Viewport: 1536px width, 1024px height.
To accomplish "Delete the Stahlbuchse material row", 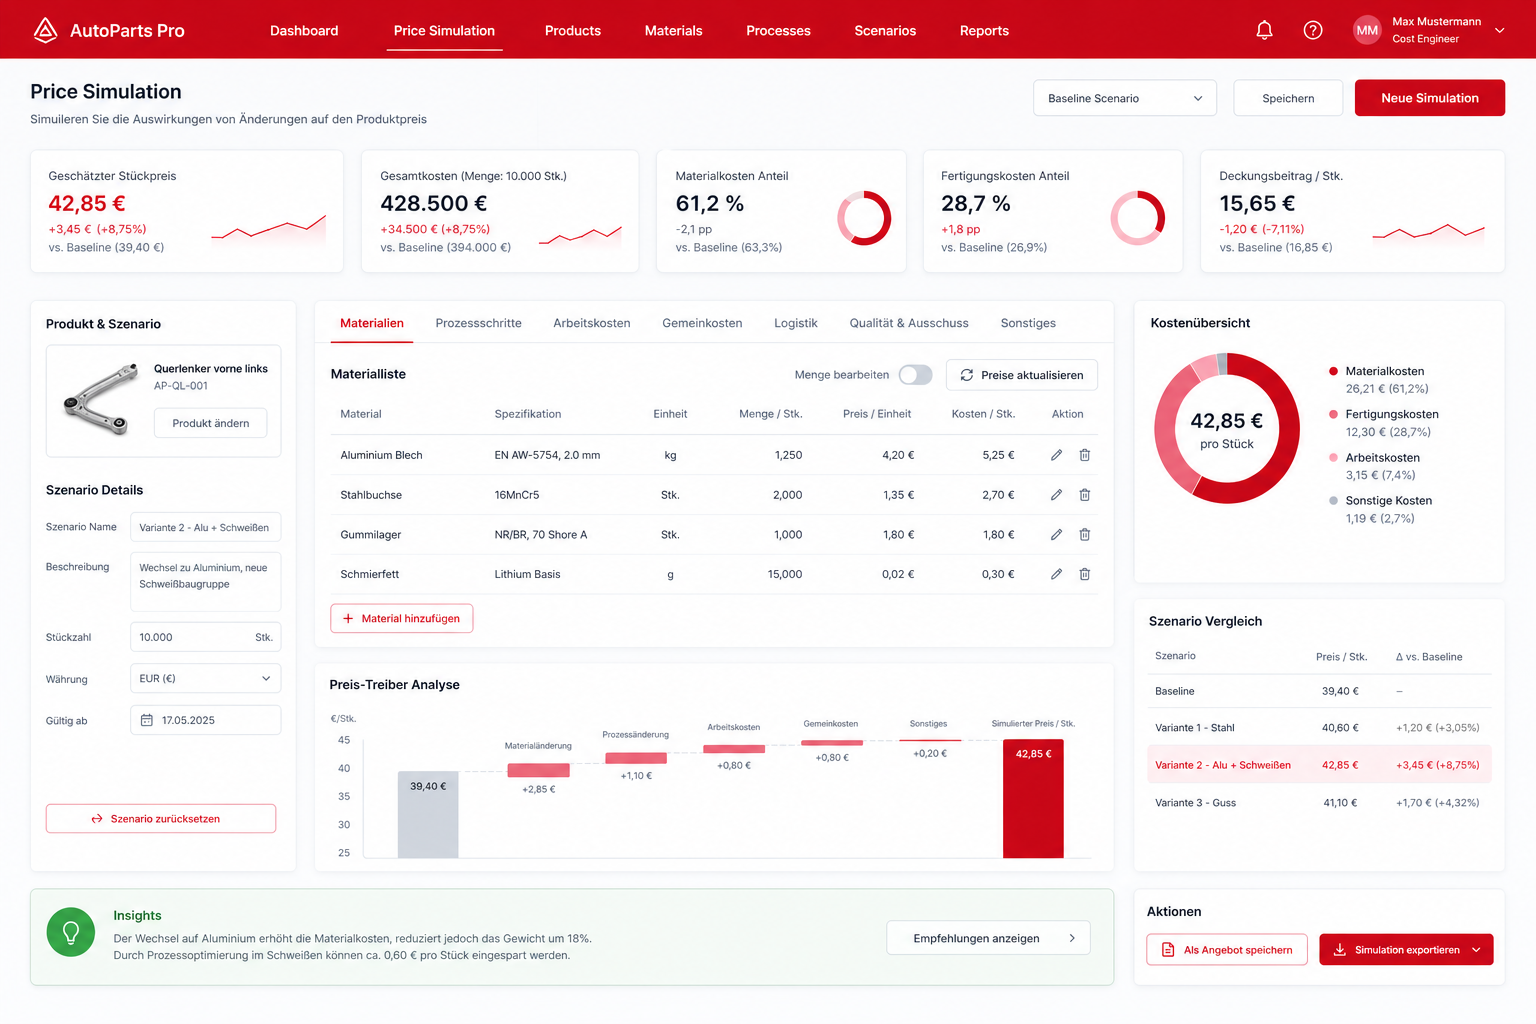I will pyautogui.click(x=1084, y=495).
